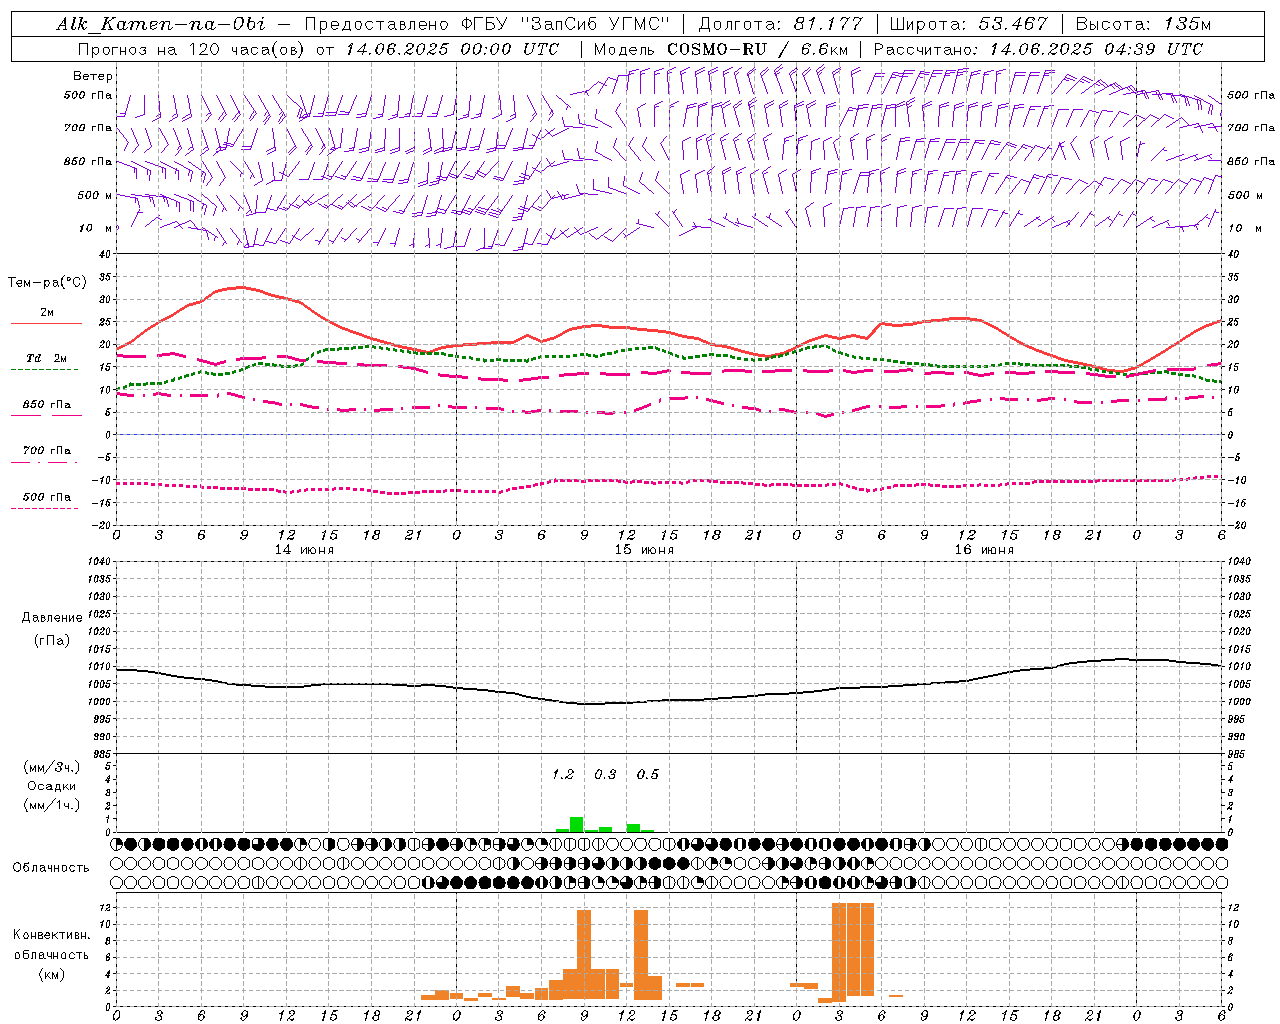Click the 0.3 precipitation total value

point(605,774)
